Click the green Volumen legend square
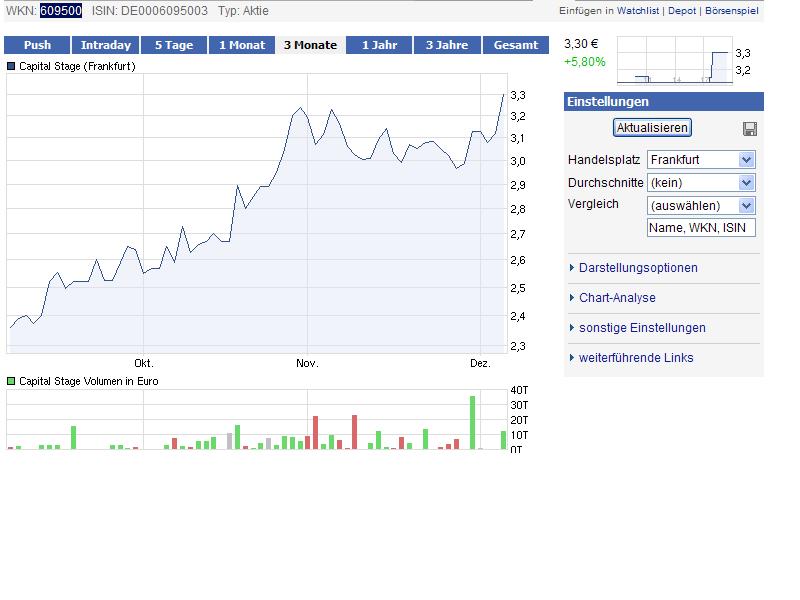Image resolution: width=800 pixels, height=600 pixels. [x=12, y=381]
